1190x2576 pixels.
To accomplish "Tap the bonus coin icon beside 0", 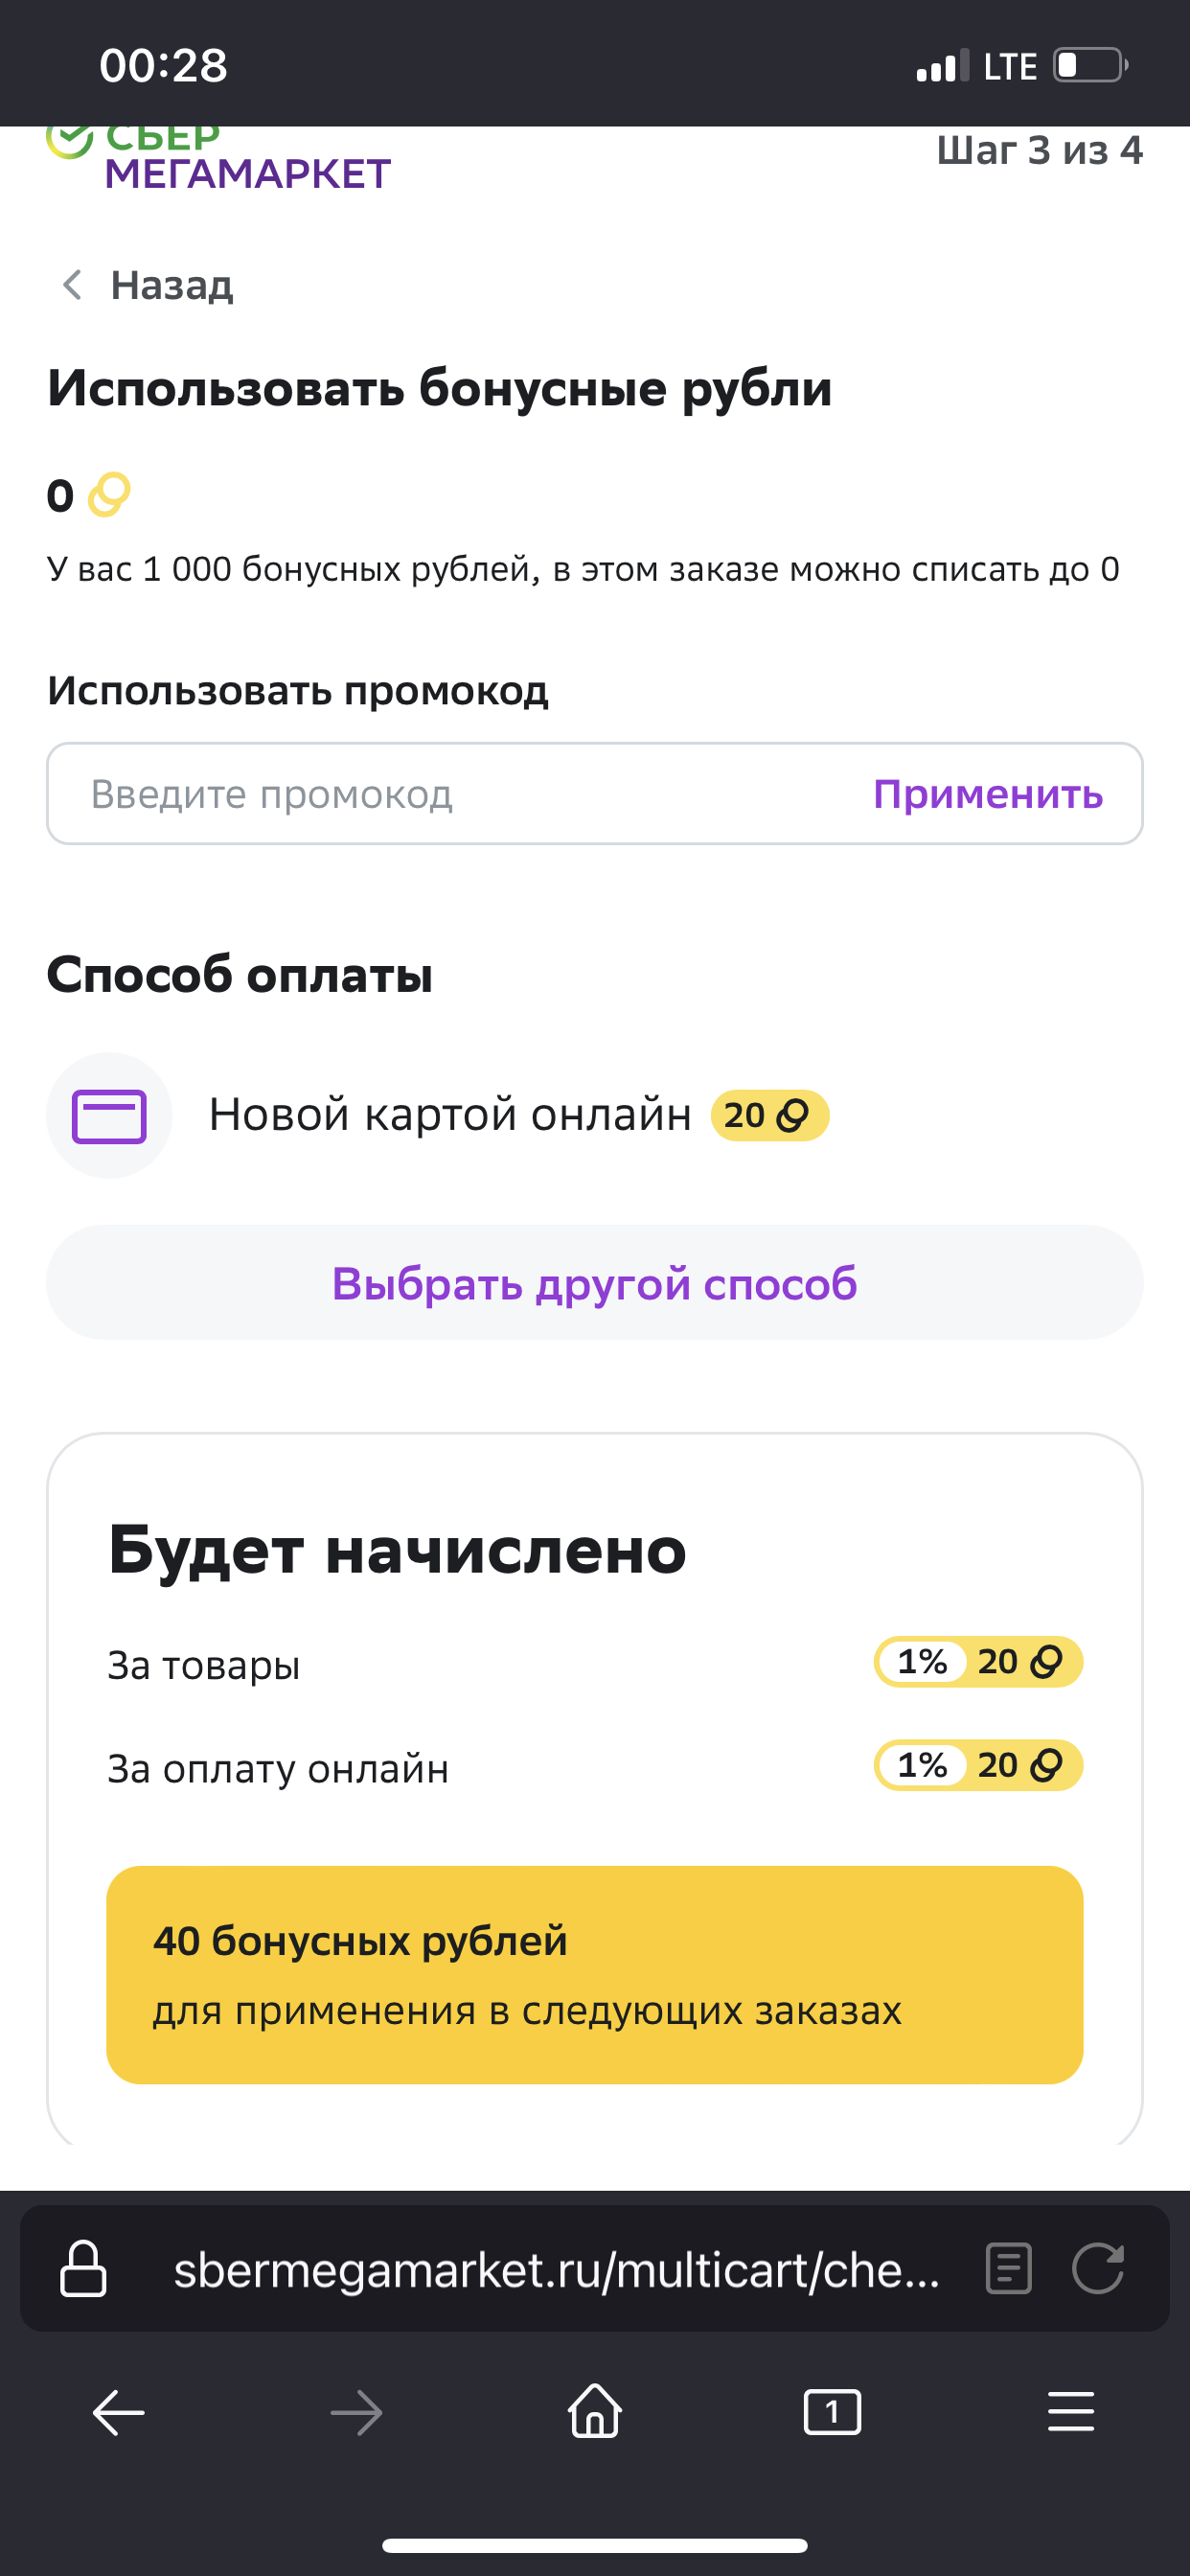I will 109,495.
